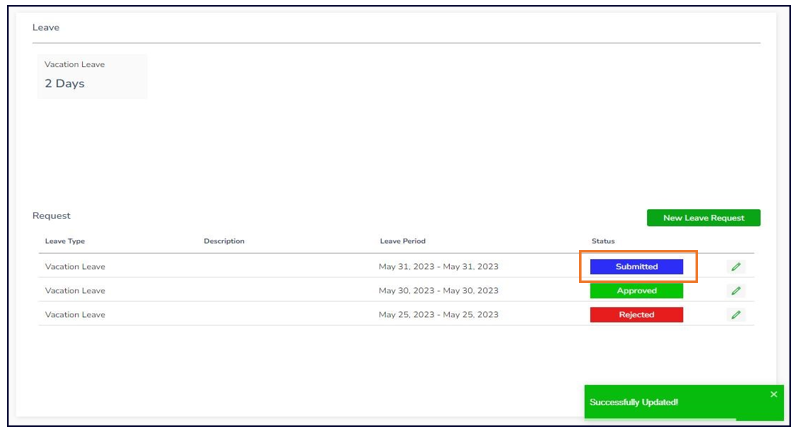The width and height of the screenshot is (795, 430).
Task: Select the May 30, 2023 leave period
Action: (x=438, y=291)
